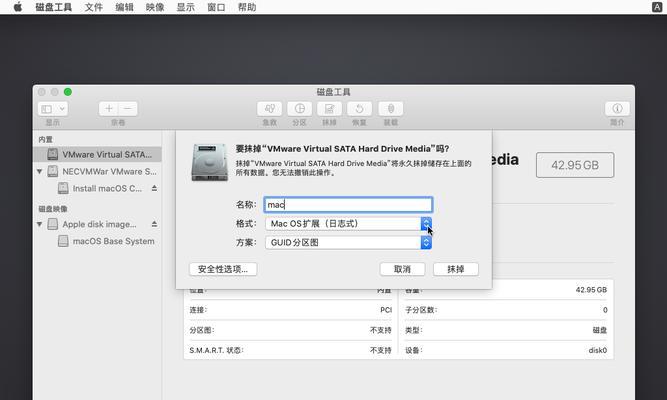Click the Info (简介) toolbar icon
667x400 pixels.
coord(617,109)
